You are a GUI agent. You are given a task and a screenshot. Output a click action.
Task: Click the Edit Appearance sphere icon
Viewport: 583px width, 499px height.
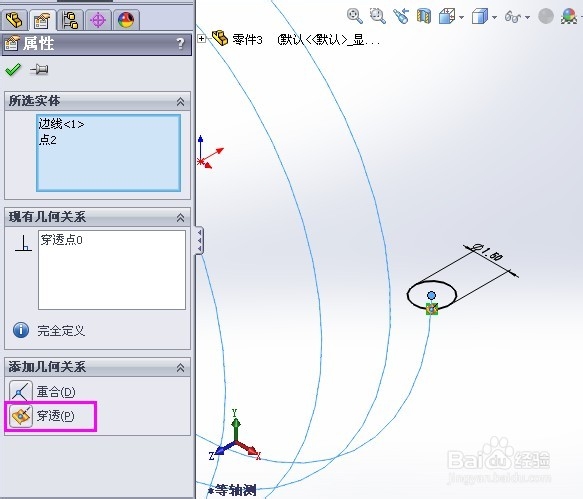(546, 16)
